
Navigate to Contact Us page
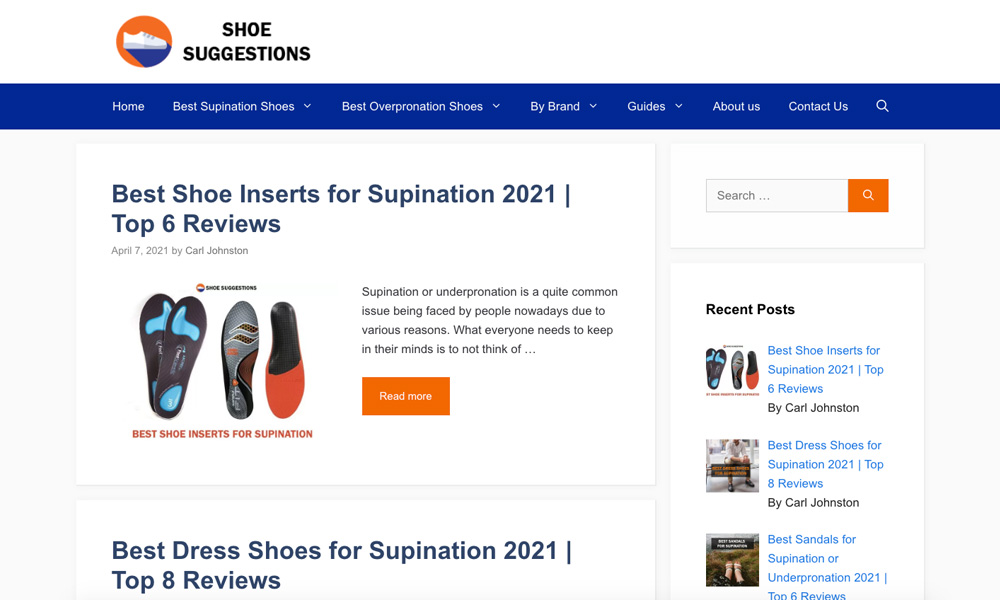point(818,106)
